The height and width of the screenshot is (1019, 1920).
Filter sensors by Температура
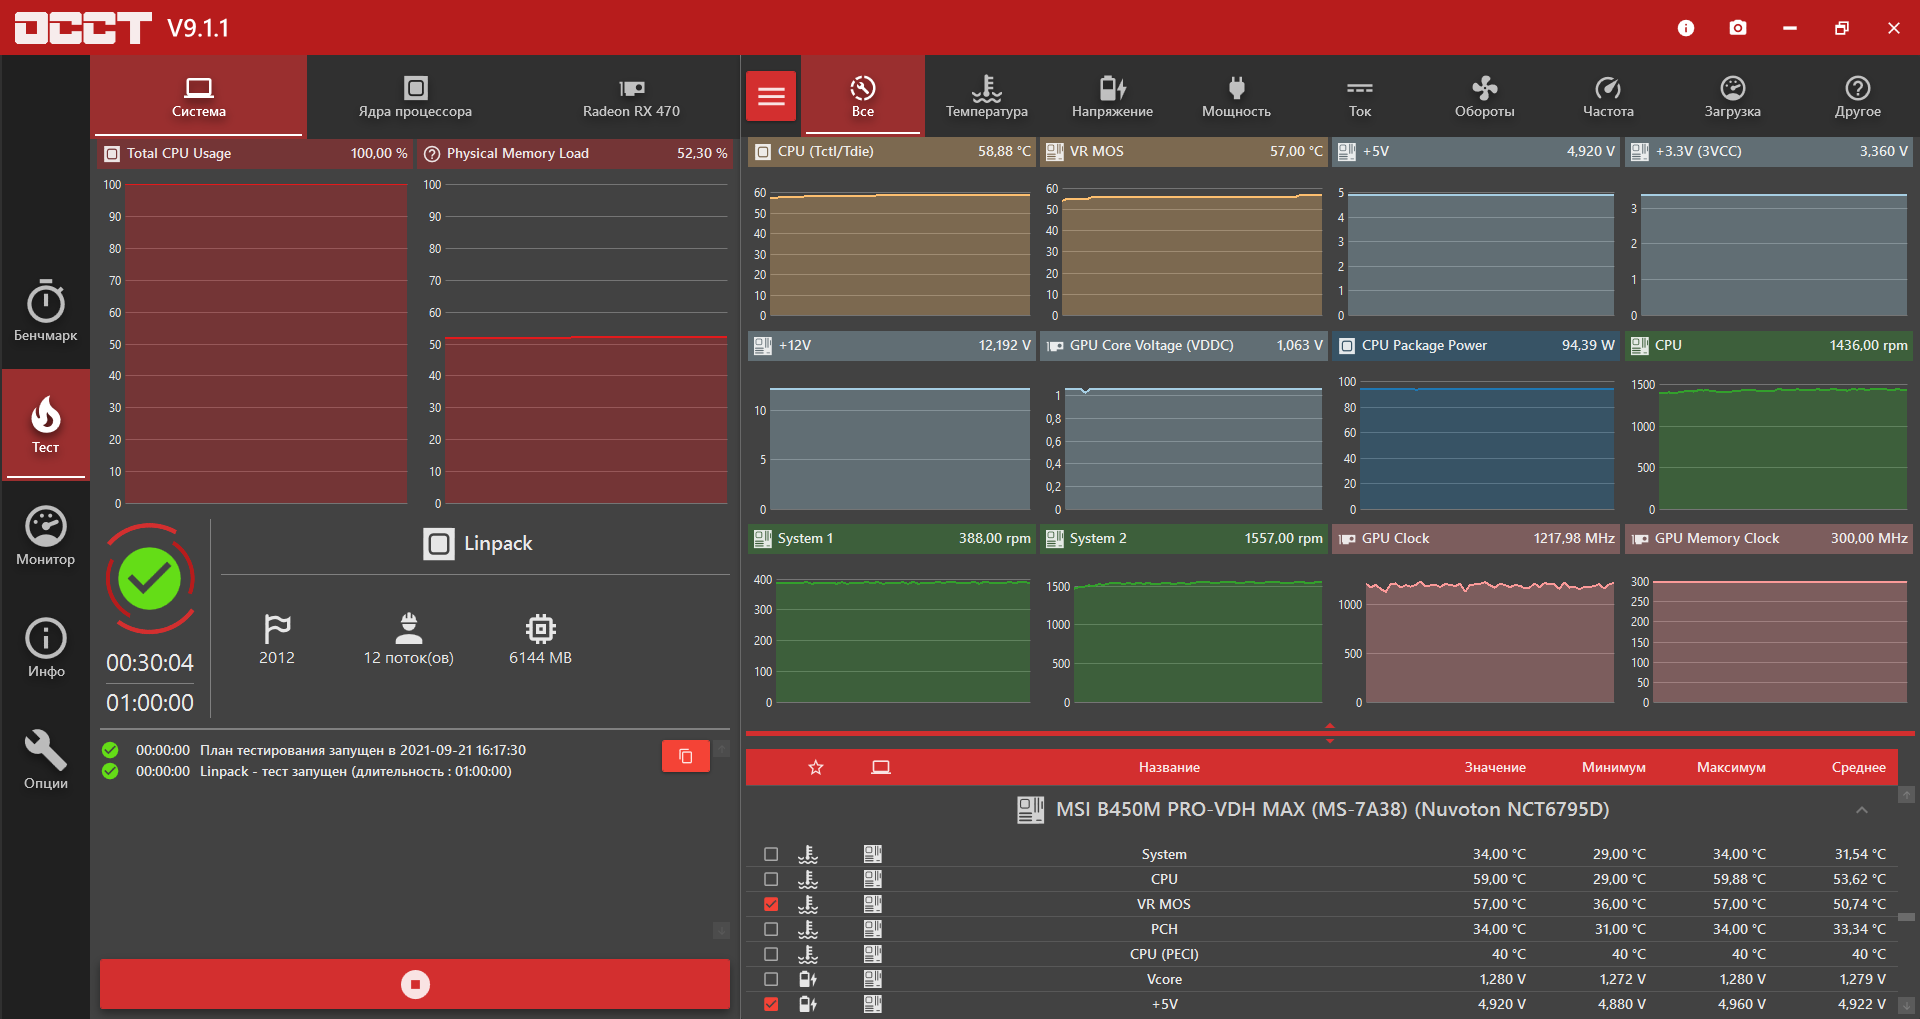987,96
